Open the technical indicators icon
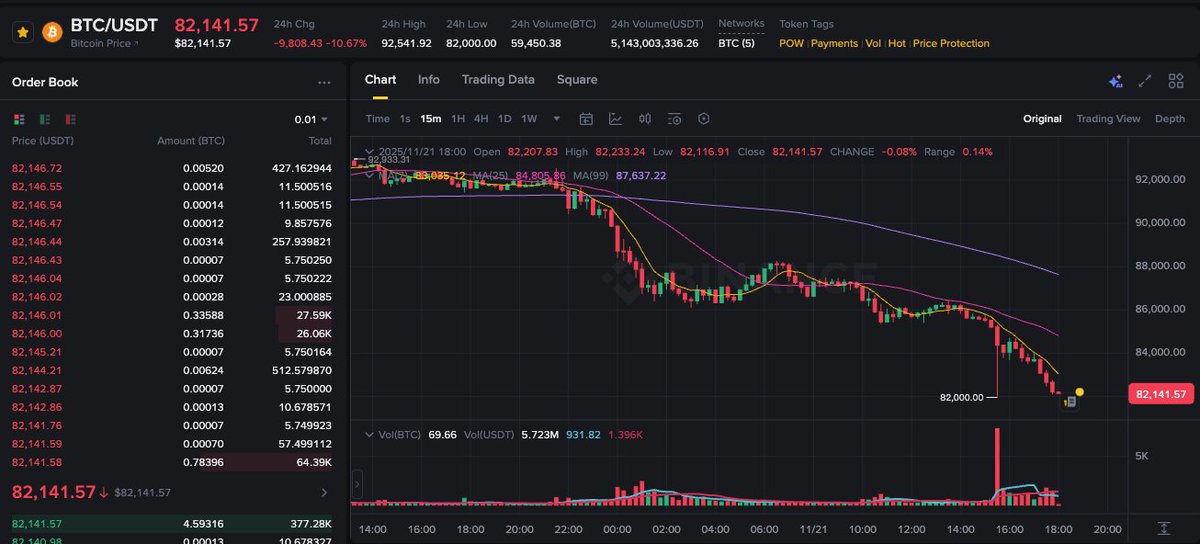Viewport: 1200px width, 544px height. [615, 119]
